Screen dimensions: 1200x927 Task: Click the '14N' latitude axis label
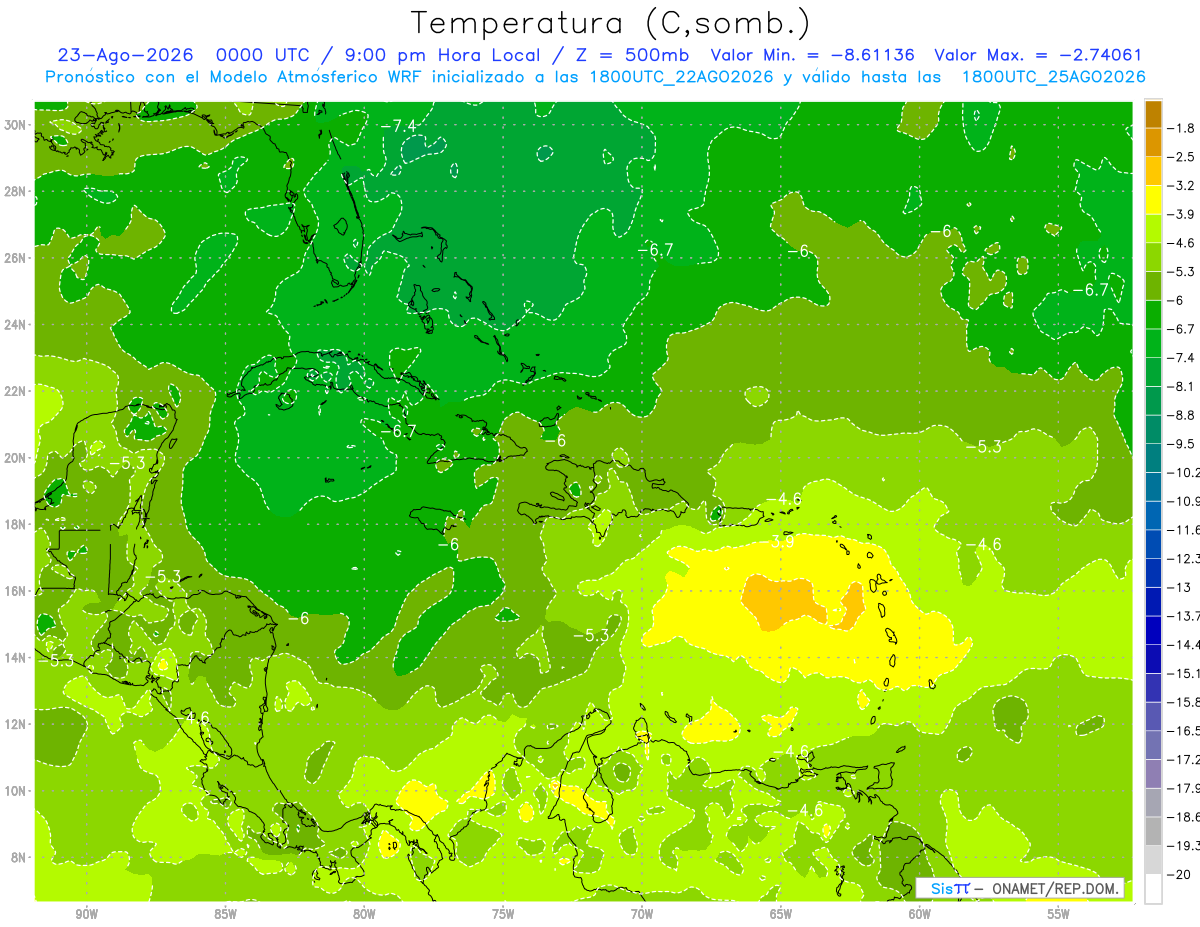pyautogui.click(x=15, y=657)
